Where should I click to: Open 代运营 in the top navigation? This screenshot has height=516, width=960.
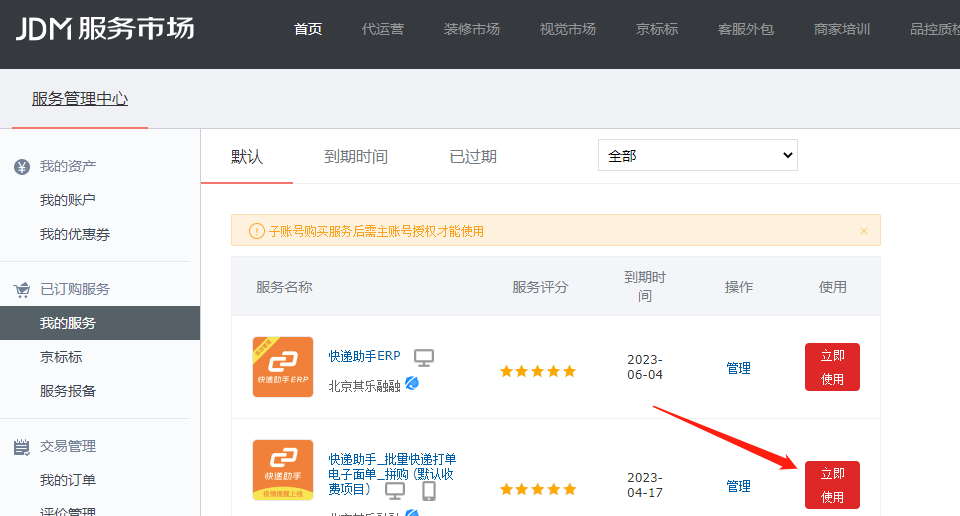pyautogui.click(x=383, y=29)
